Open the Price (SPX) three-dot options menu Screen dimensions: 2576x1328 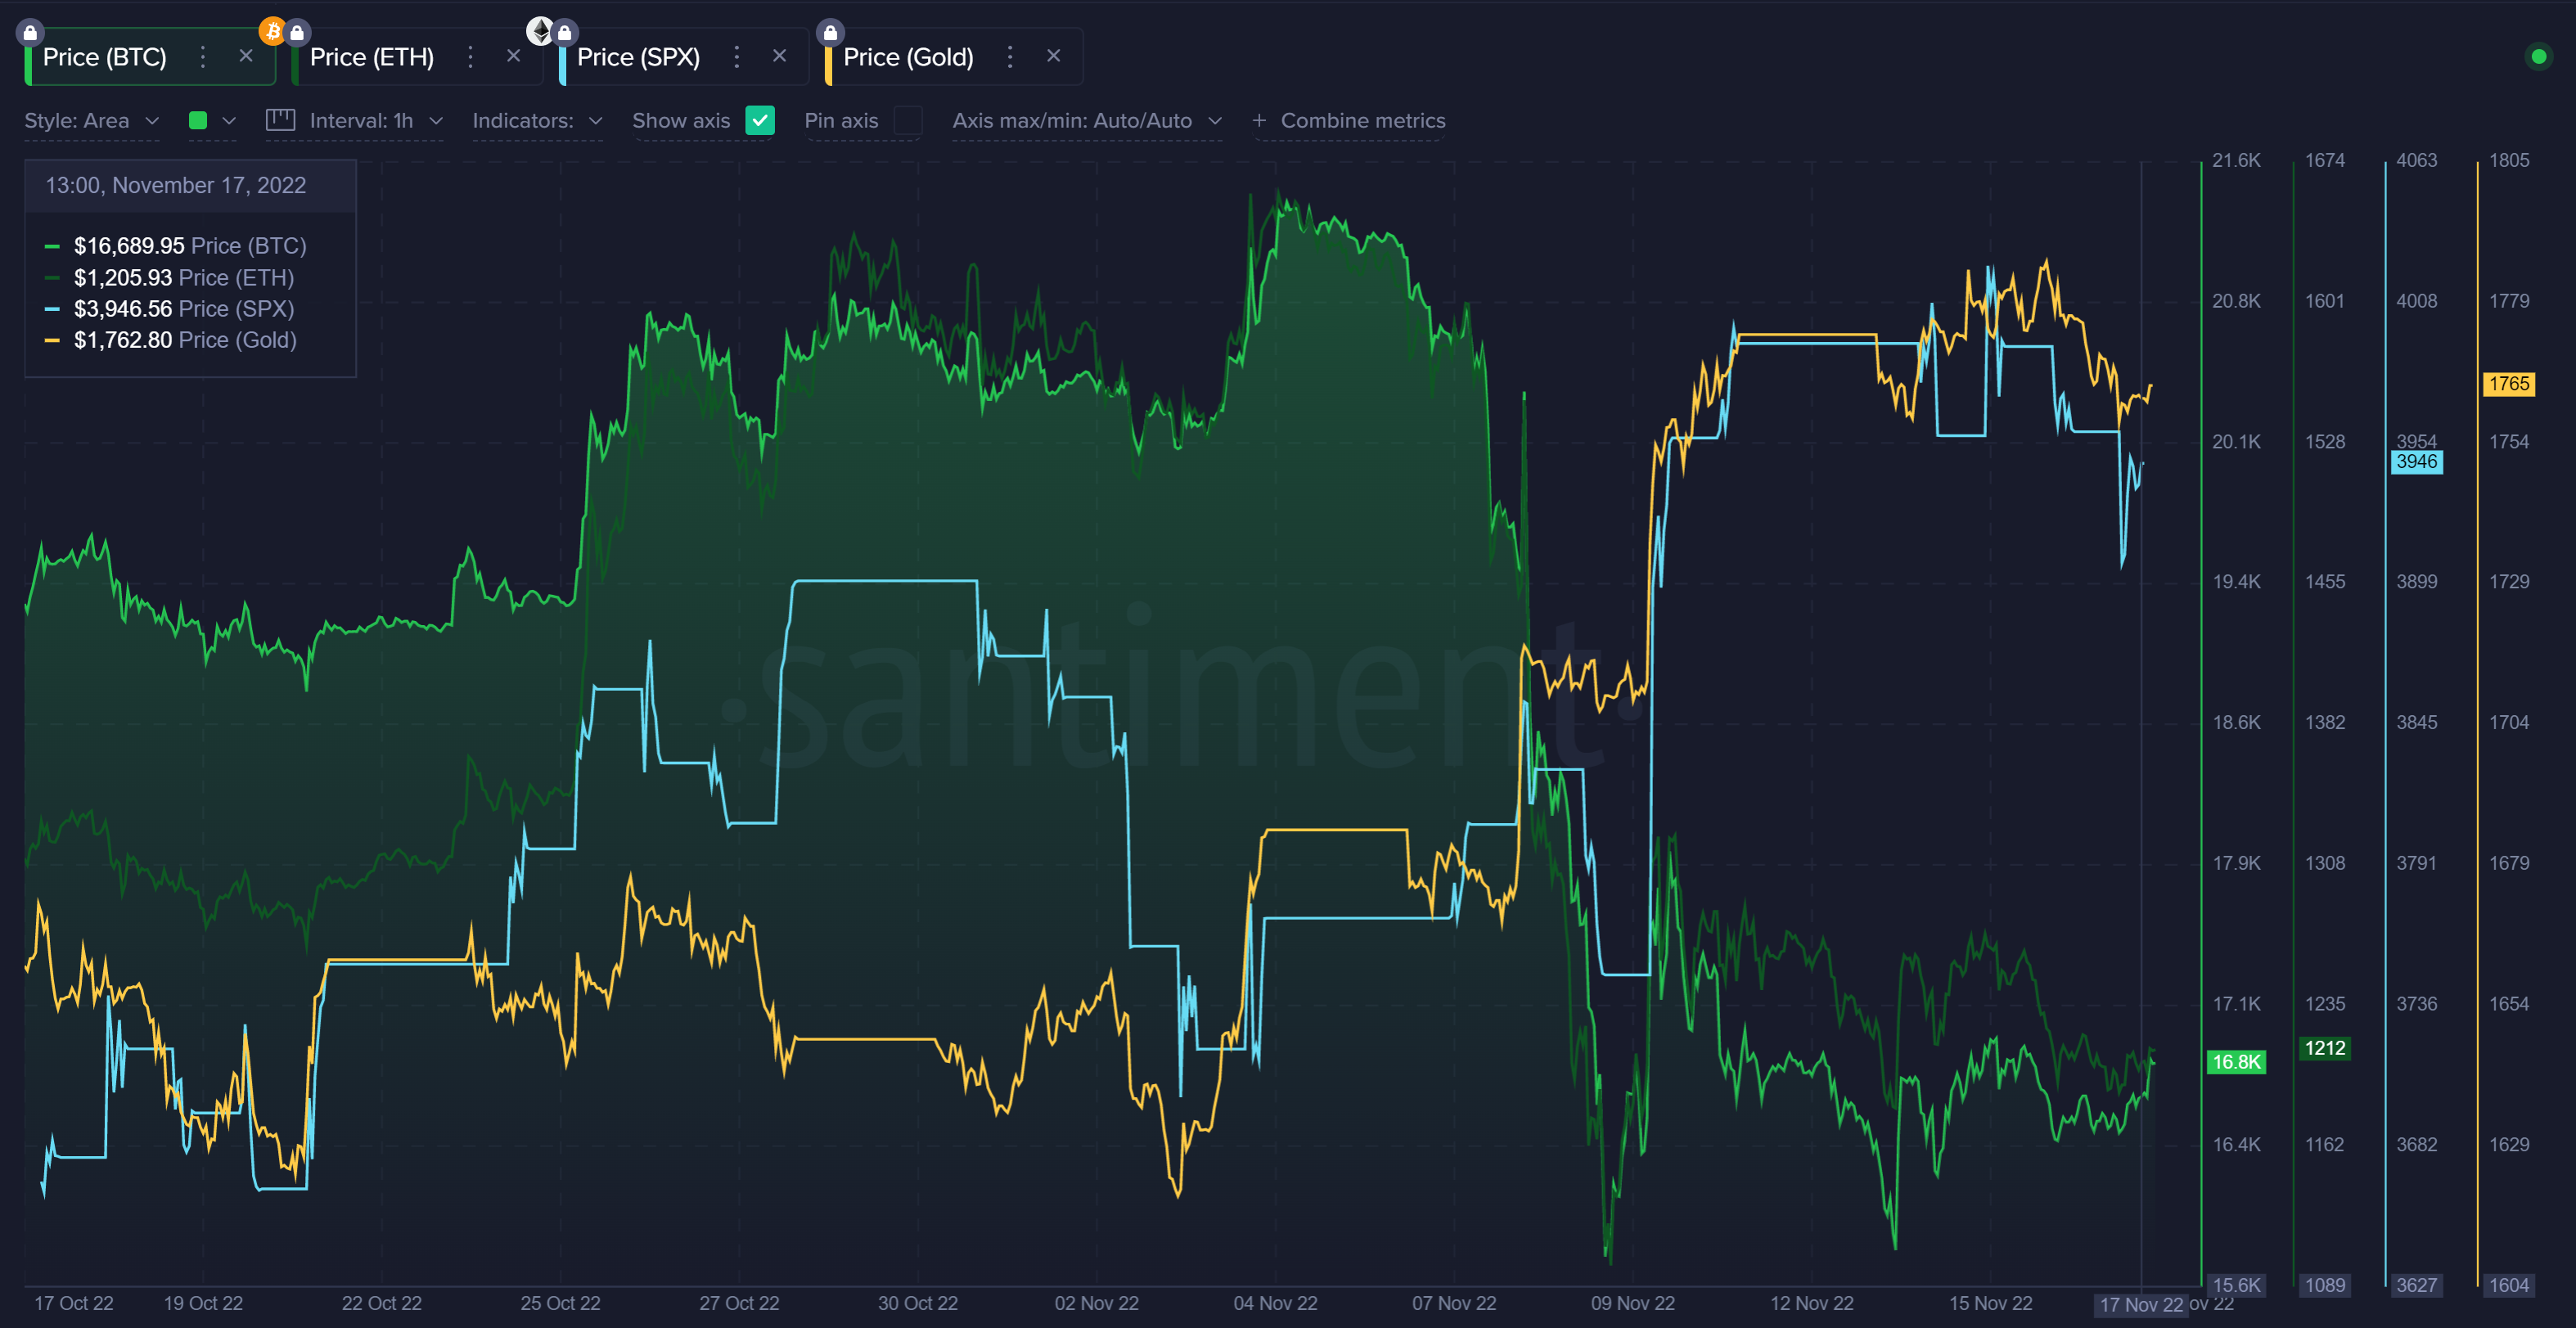[737, 57]
